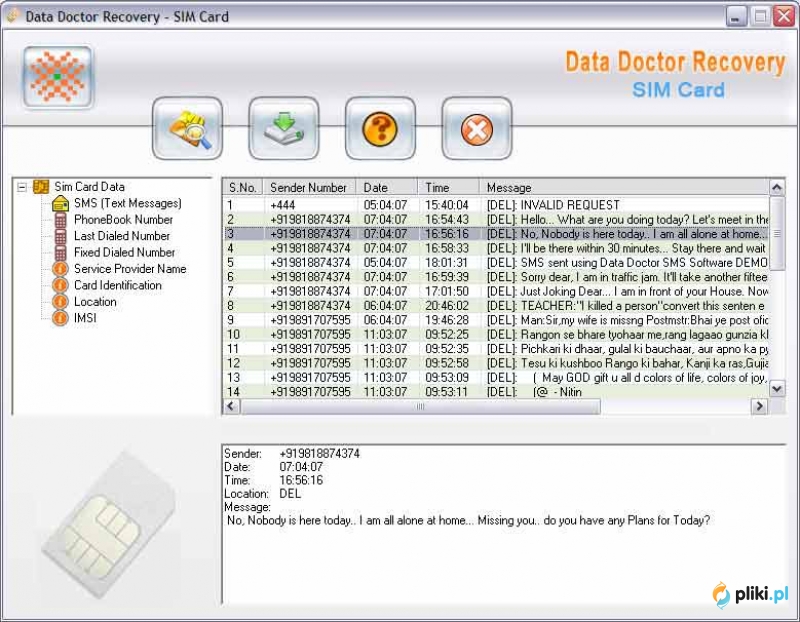The image size is (800, 622).
Task: Minimize the Data Doctor Recovery window
Action: point(736,16)
